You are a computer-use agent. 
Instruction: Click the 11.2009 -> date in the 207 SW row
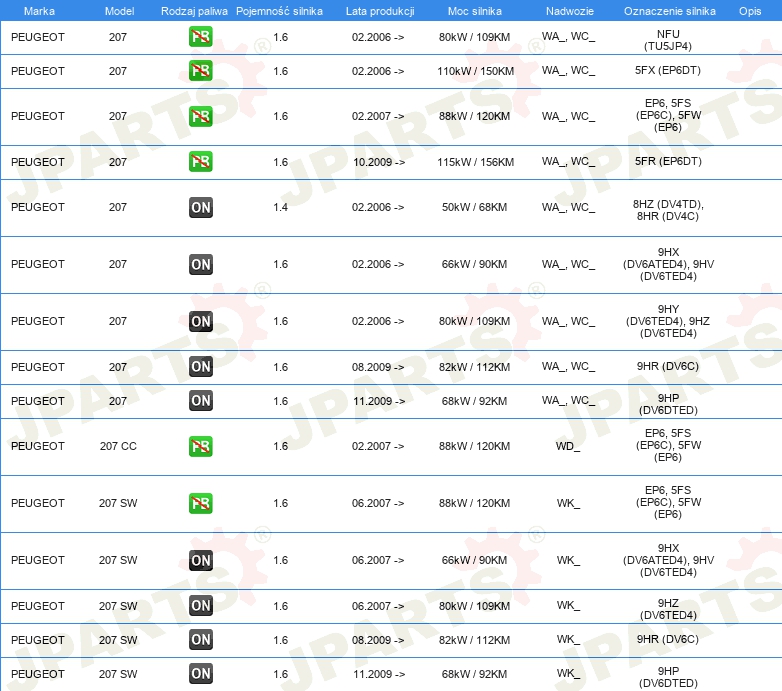tap(379, 674)
